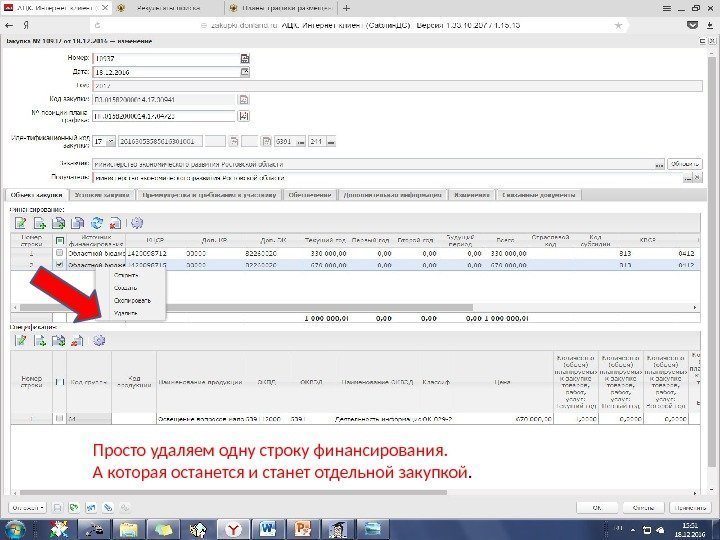Click the edit icon in financing toolbar
720x540 pixels.
coord(21,223)
